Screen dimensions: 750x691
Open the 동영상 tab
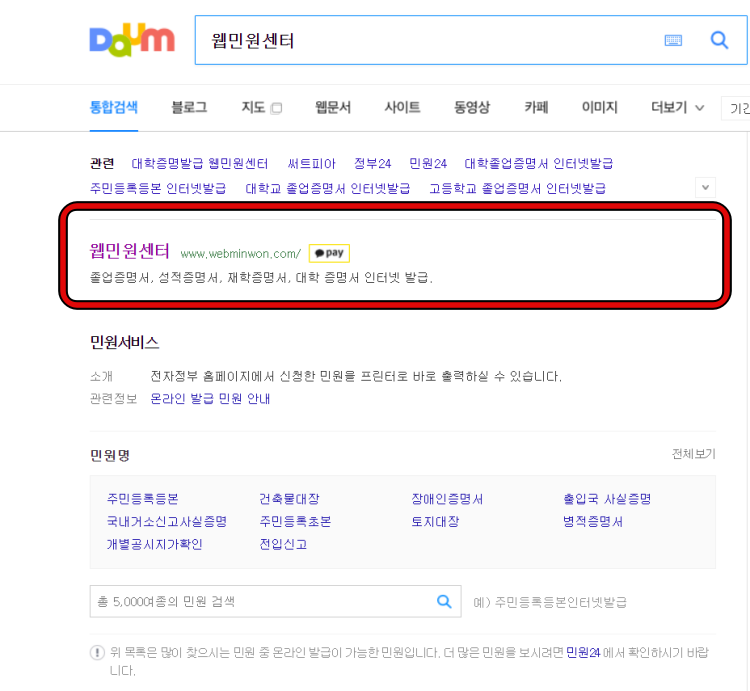(x=472, y=107)
